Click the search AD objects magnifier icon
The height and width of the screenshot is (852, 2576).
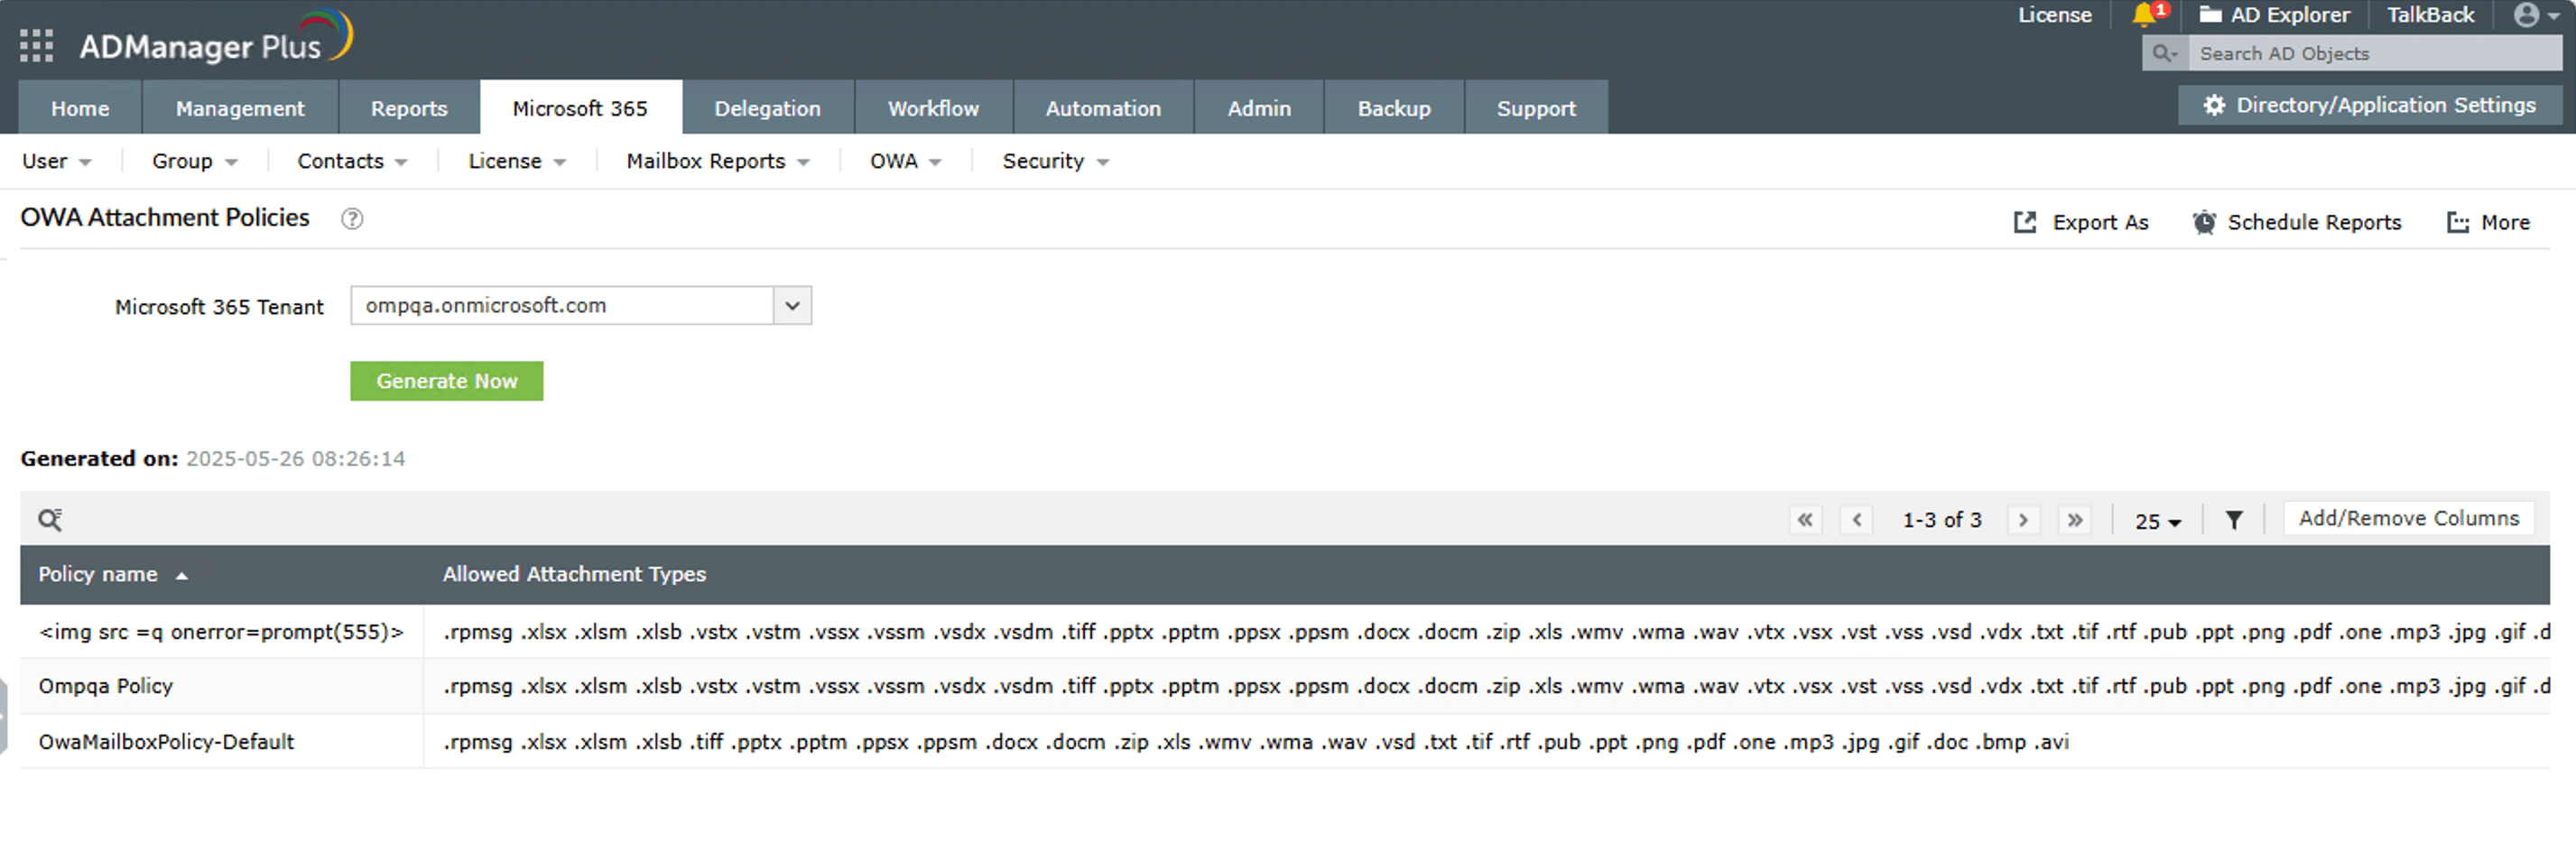(2164, 54)
